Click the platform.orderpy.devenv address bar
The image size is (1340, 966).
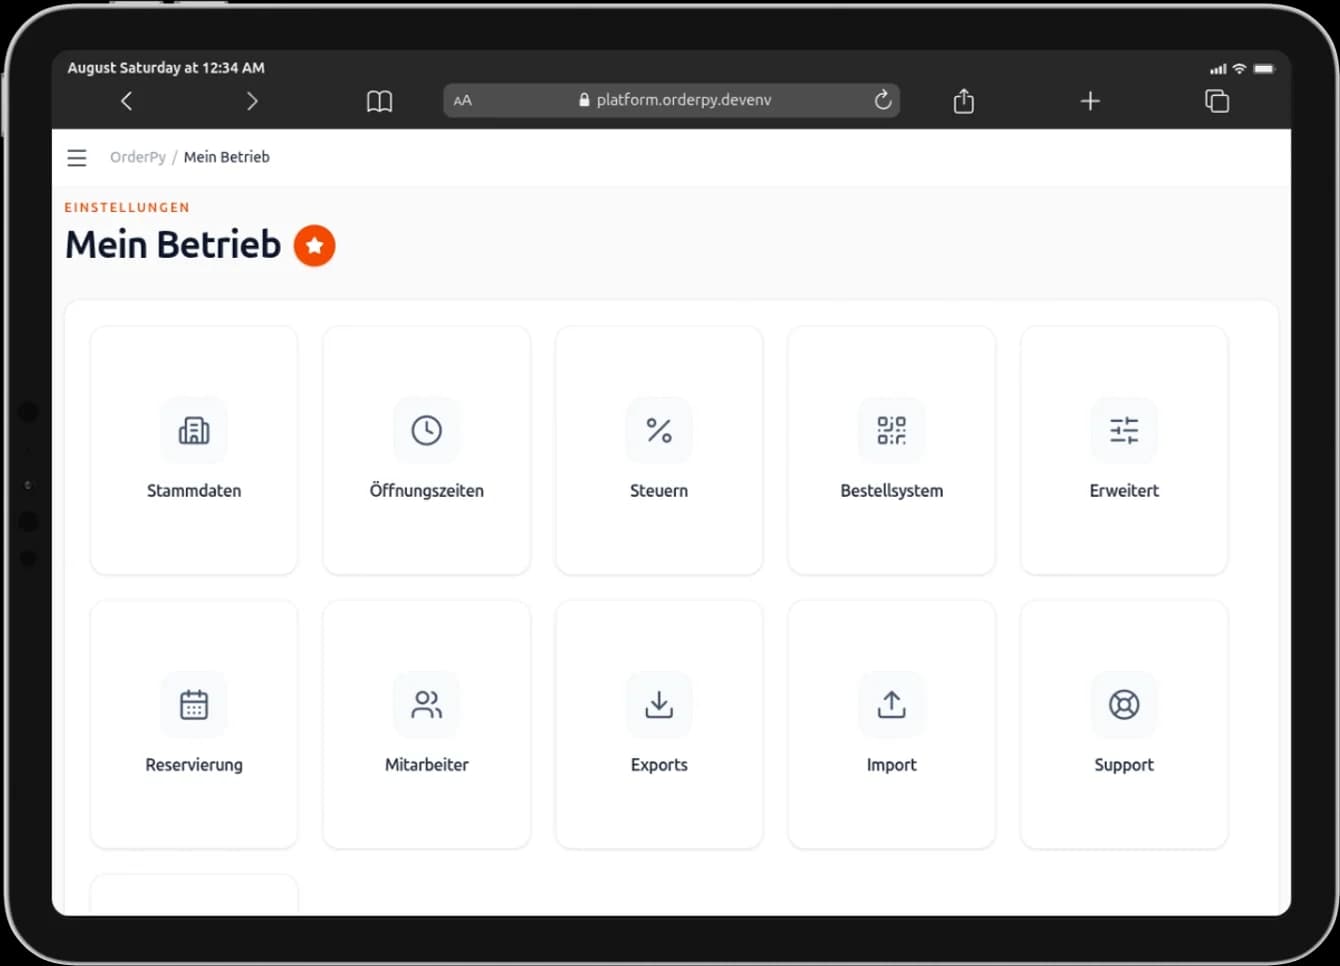672,100
